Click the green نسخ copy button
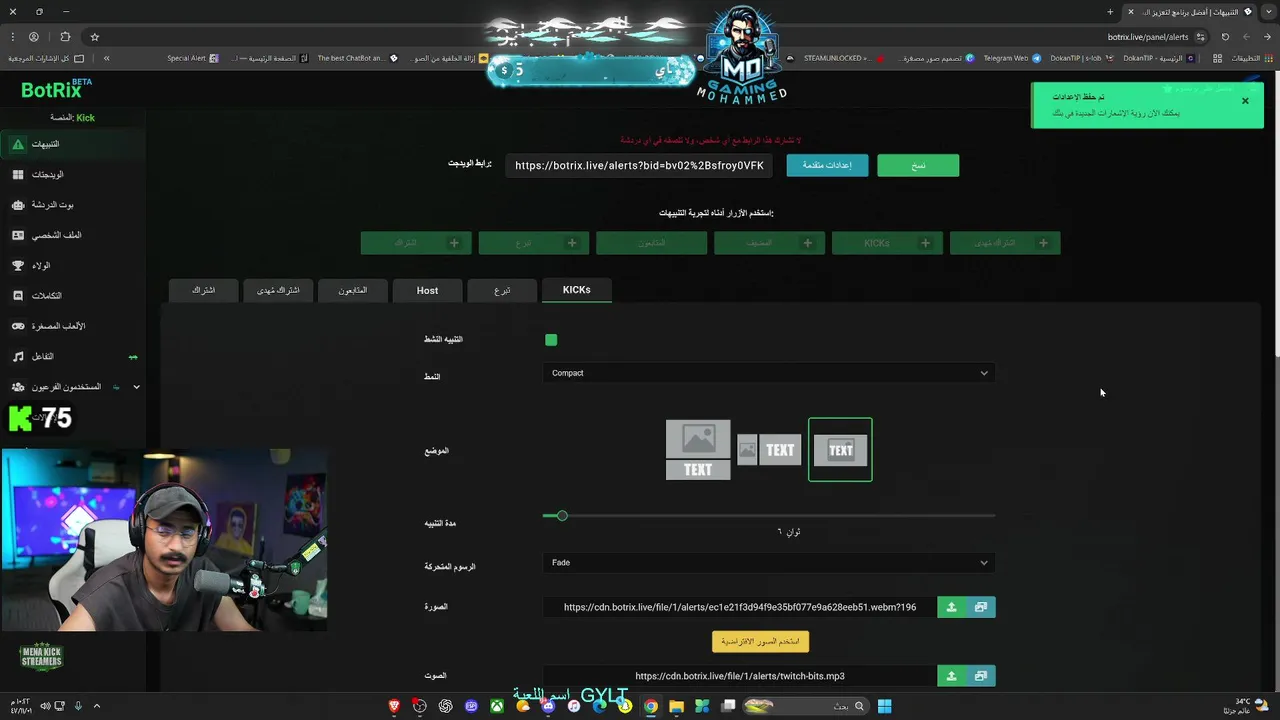 coord(918,165)
